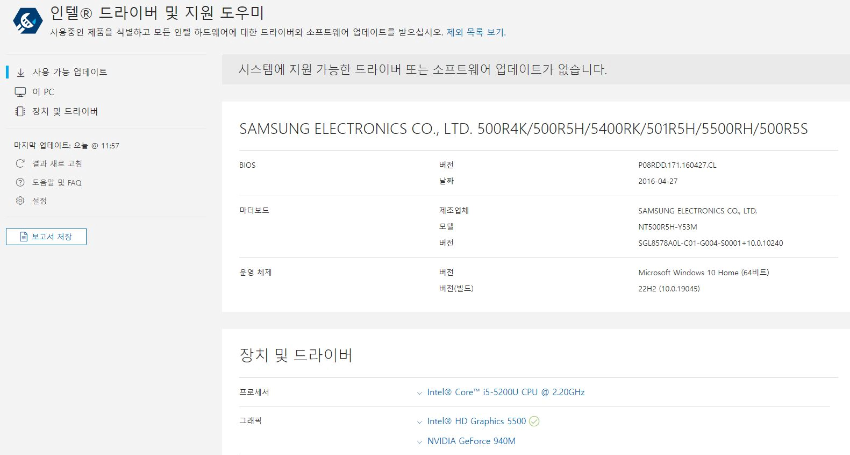Click the 마지막 업데이트 time text

tap(67, 145)
